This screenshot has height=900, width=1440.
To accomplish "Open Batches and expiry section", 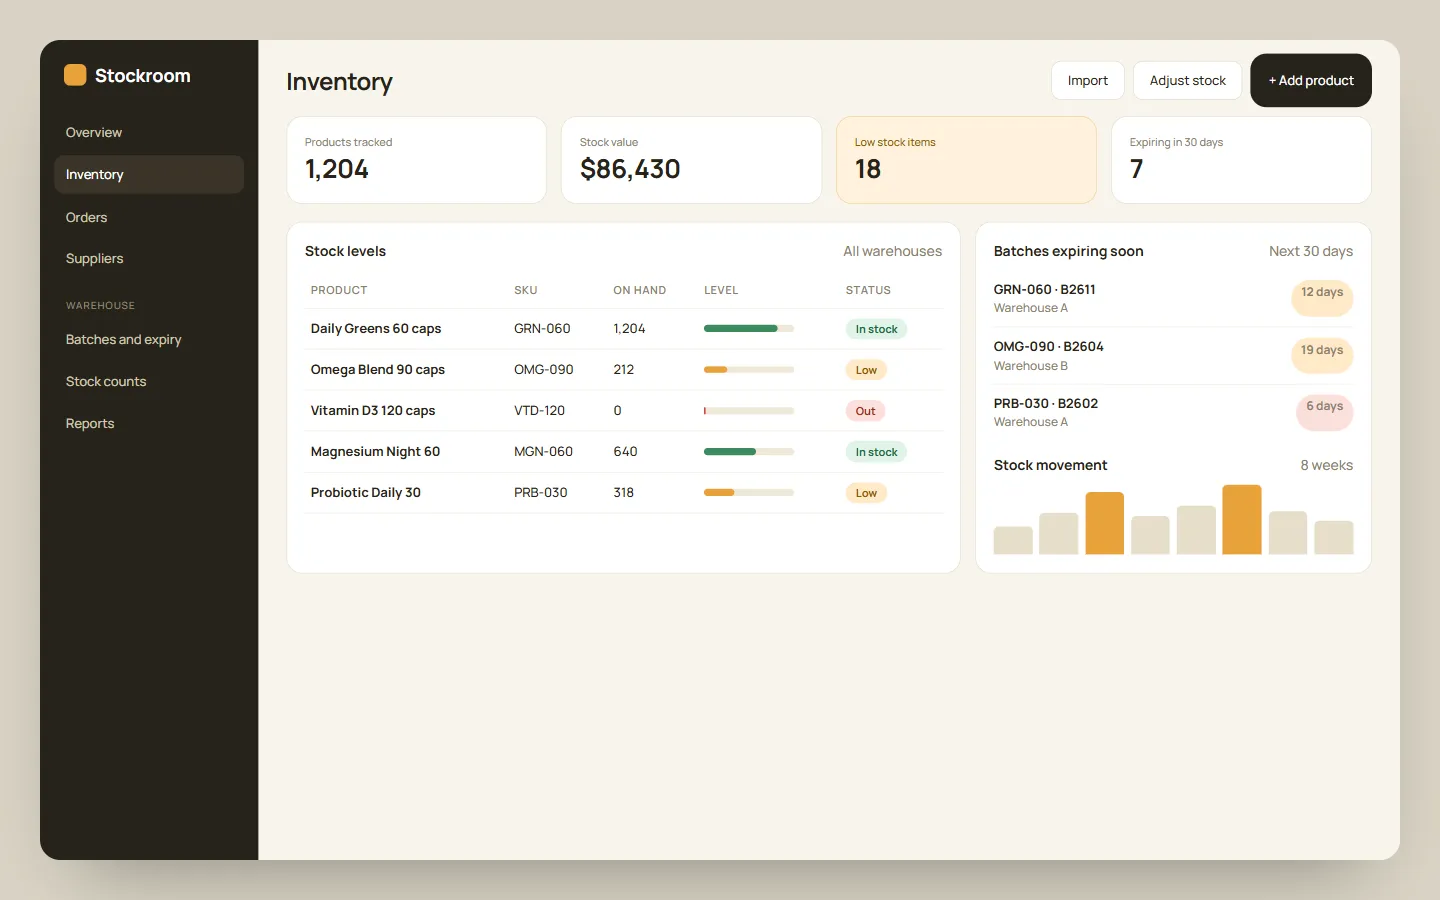I will [149, 339].
